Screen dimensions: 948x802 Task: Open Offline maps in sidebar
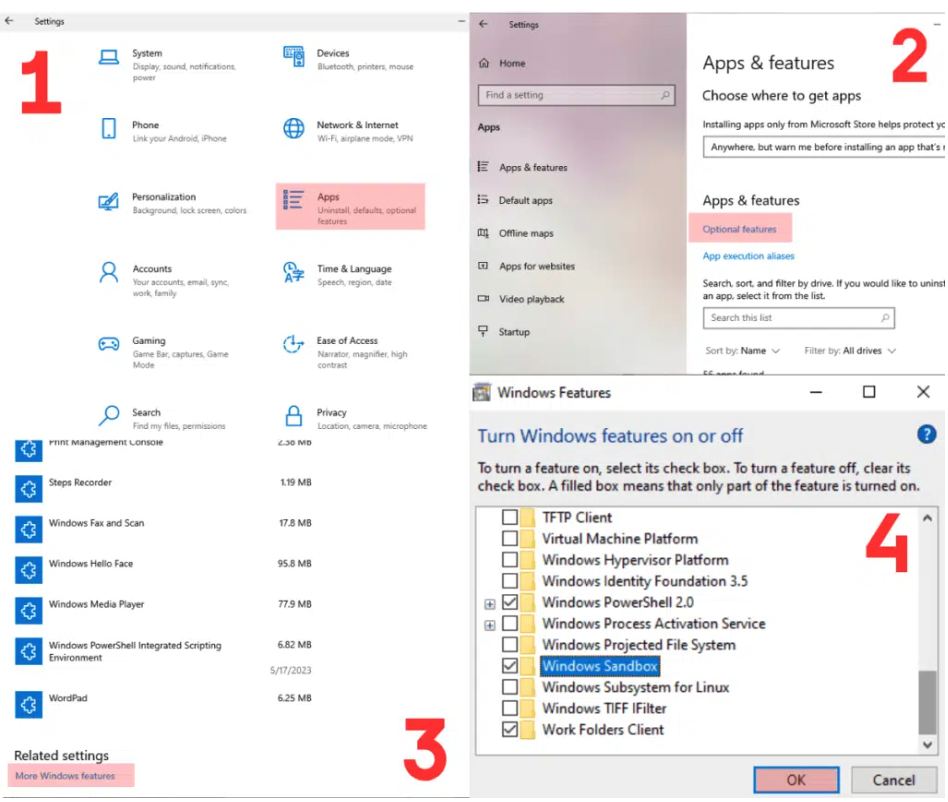click(x=525, y=233)
